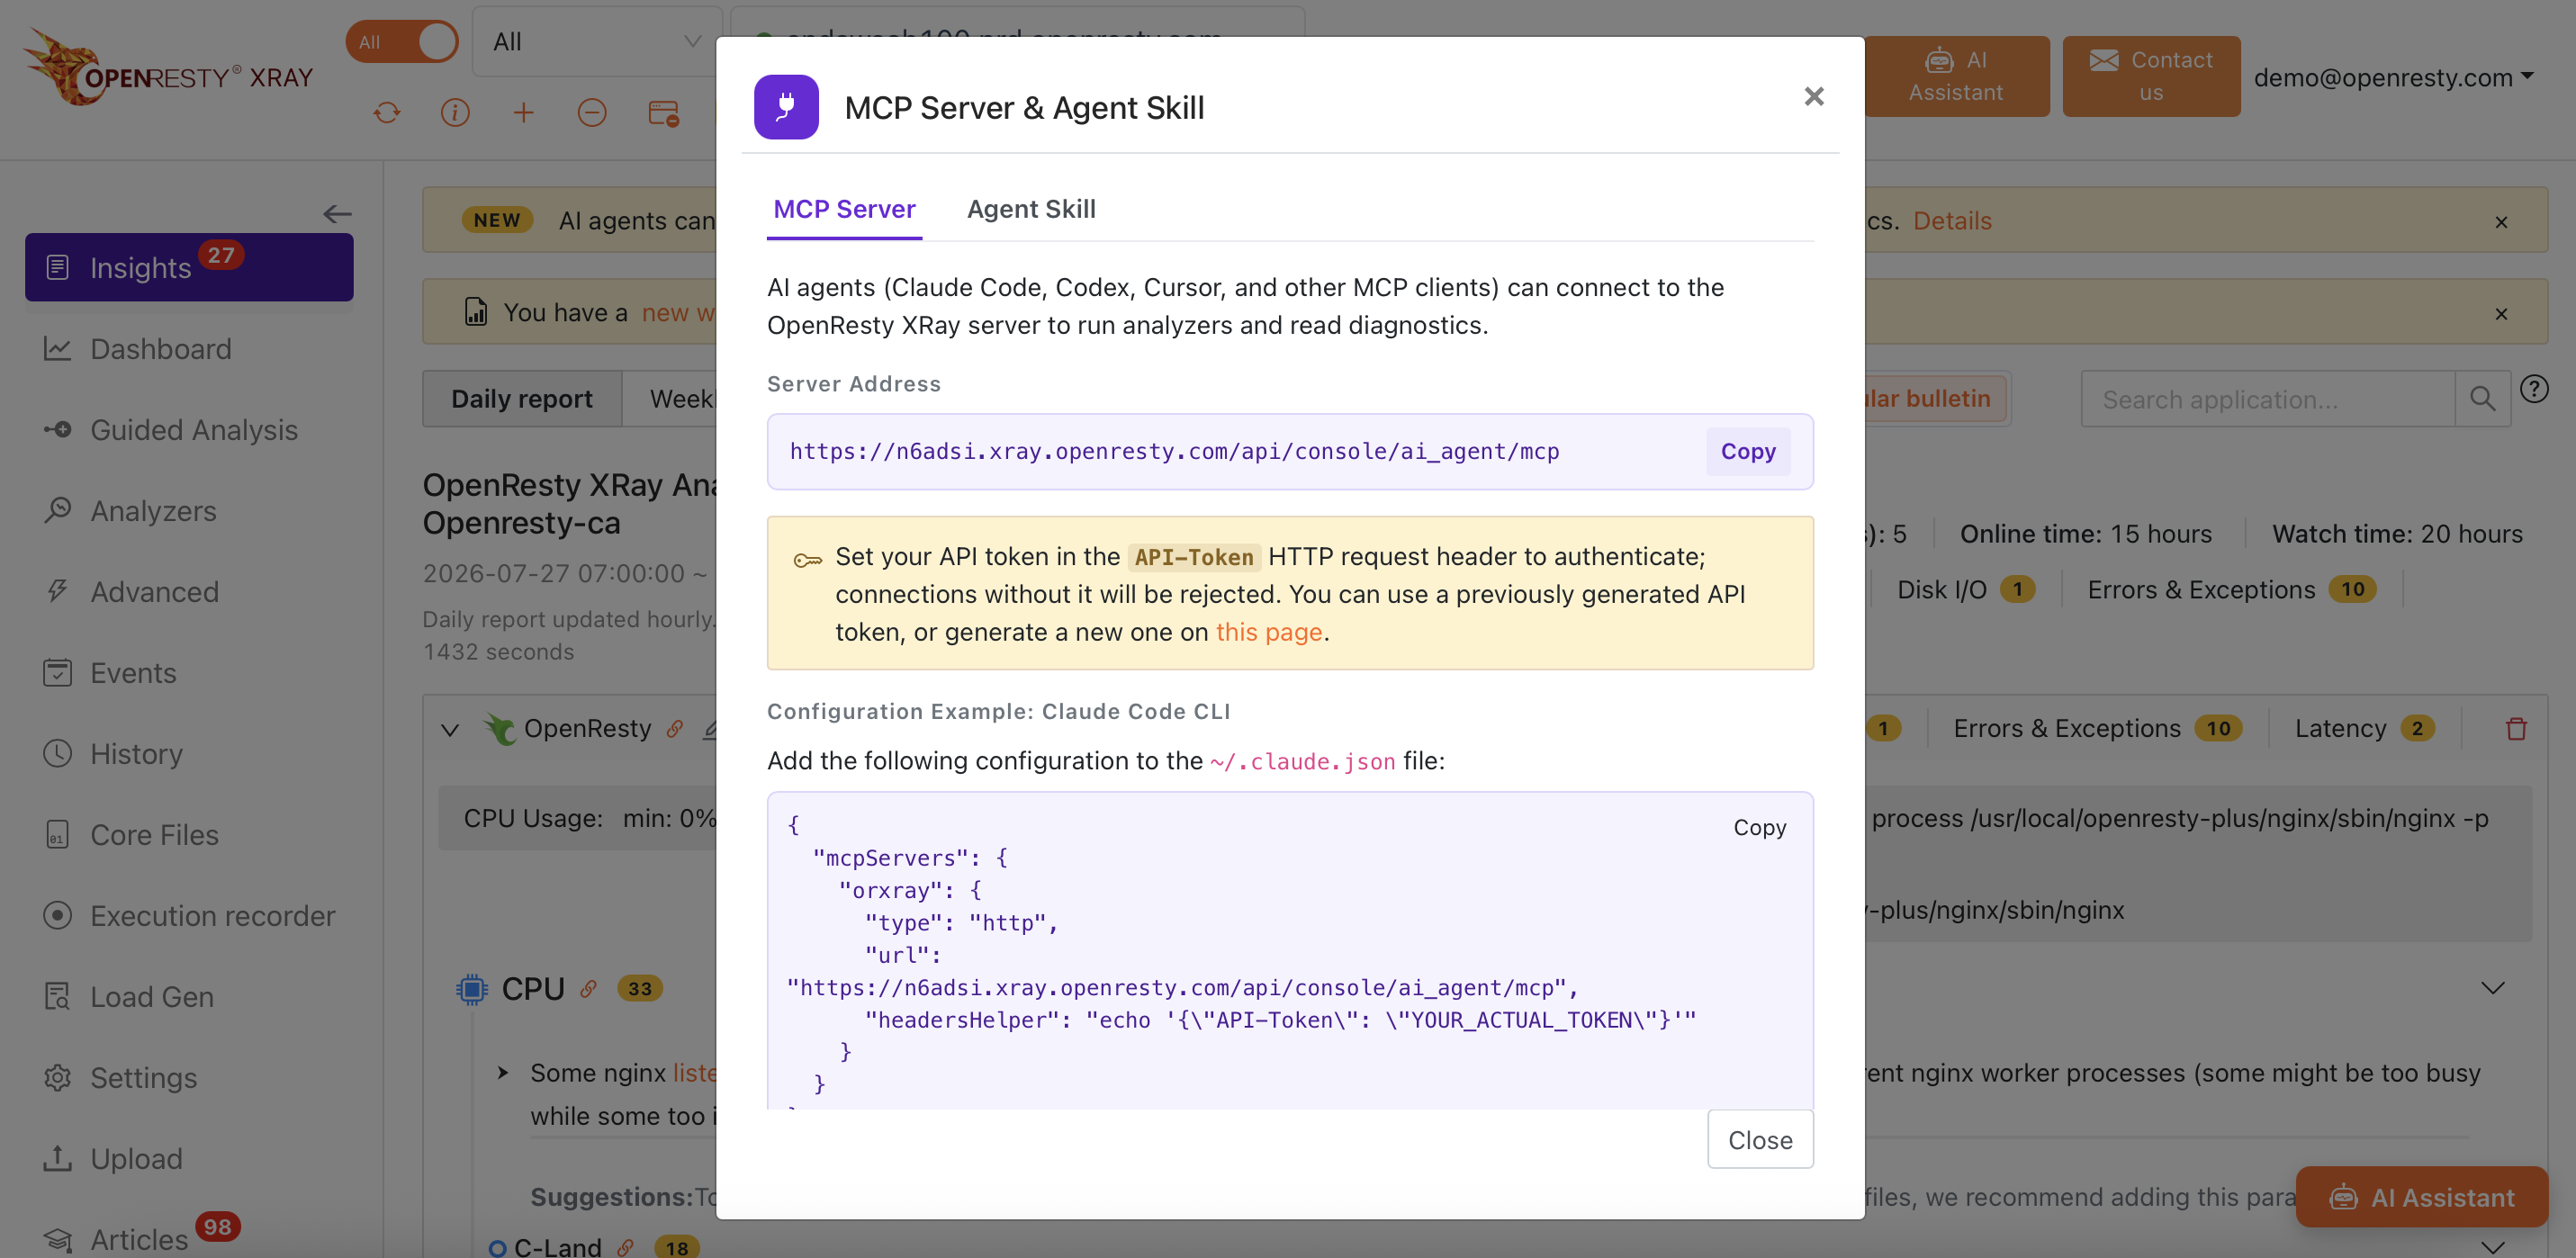Expand the C-Land section right chevron
Screen dimensions: 2576x1258
(x=2492, y=1246)
